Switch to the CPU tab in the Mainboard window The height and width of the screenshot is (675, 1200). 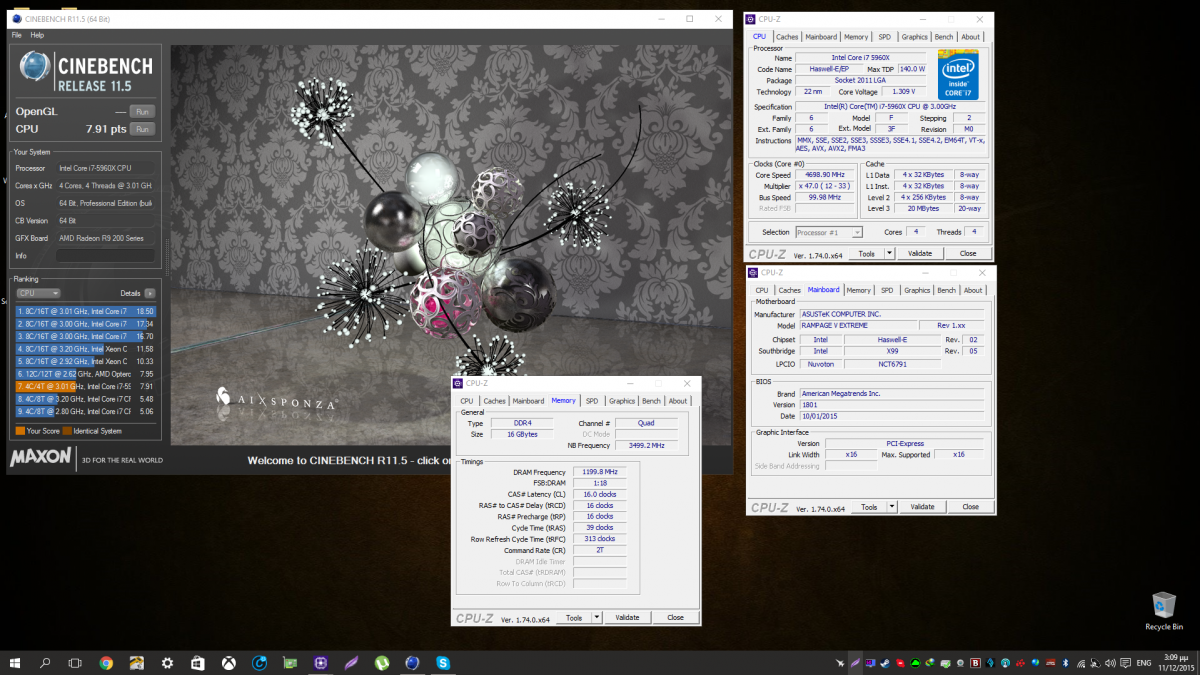[x=762, y=290]
